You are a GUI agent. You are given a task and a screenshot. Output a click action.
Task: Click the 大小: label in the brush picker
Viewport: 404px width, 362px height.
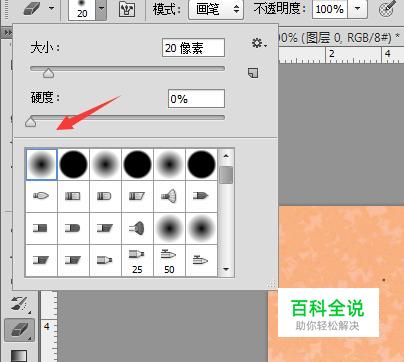(x=45, y=48)
